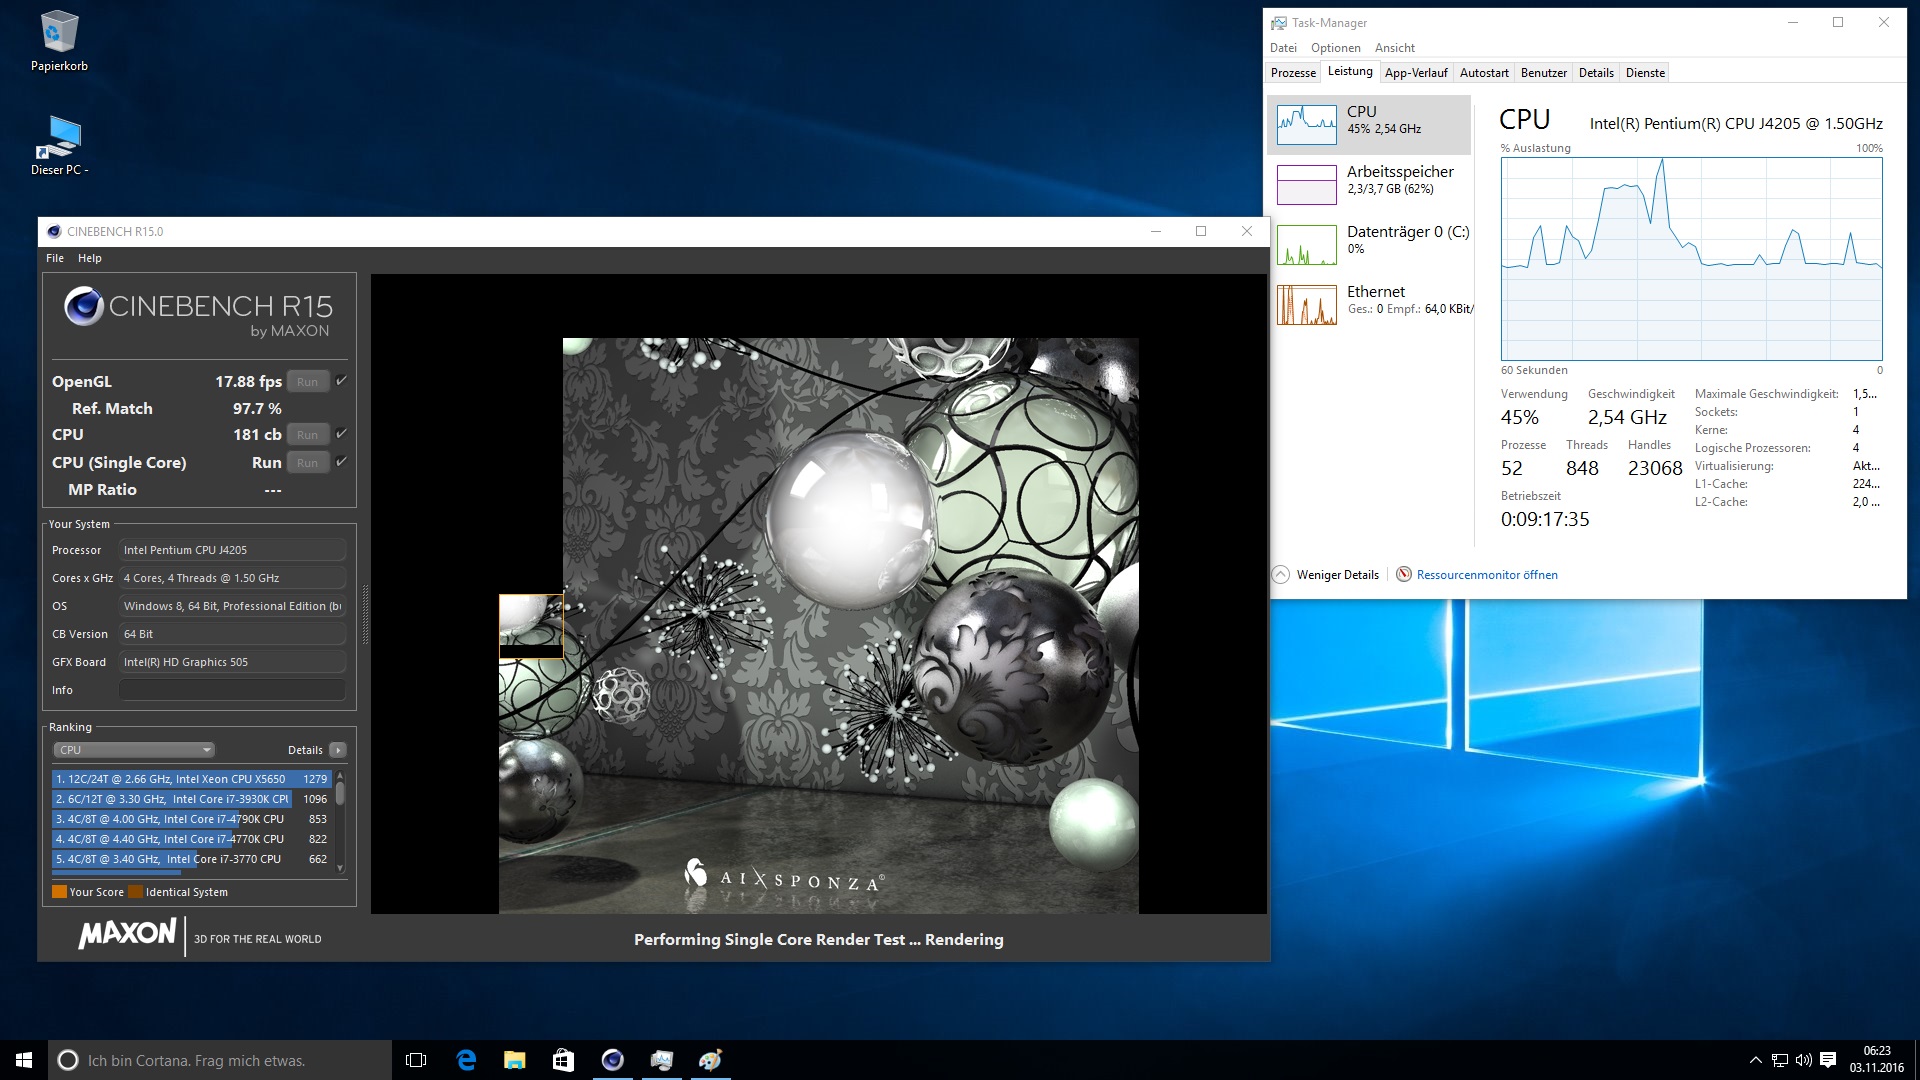Screen dimensions: 1920x1080
Task: Click the Your Score orange color swatch
Action: click(59, 892)
